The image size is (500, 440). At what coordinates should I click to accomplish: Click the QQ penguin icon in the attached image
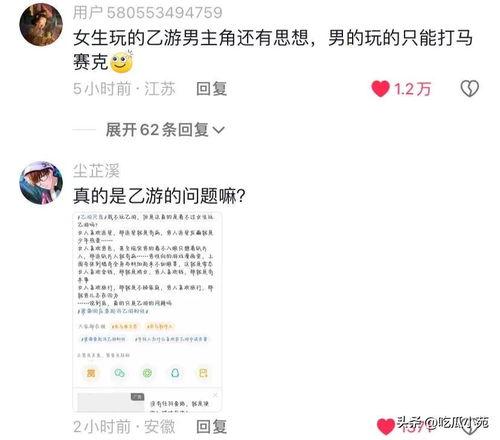click(x=175, y=373)
